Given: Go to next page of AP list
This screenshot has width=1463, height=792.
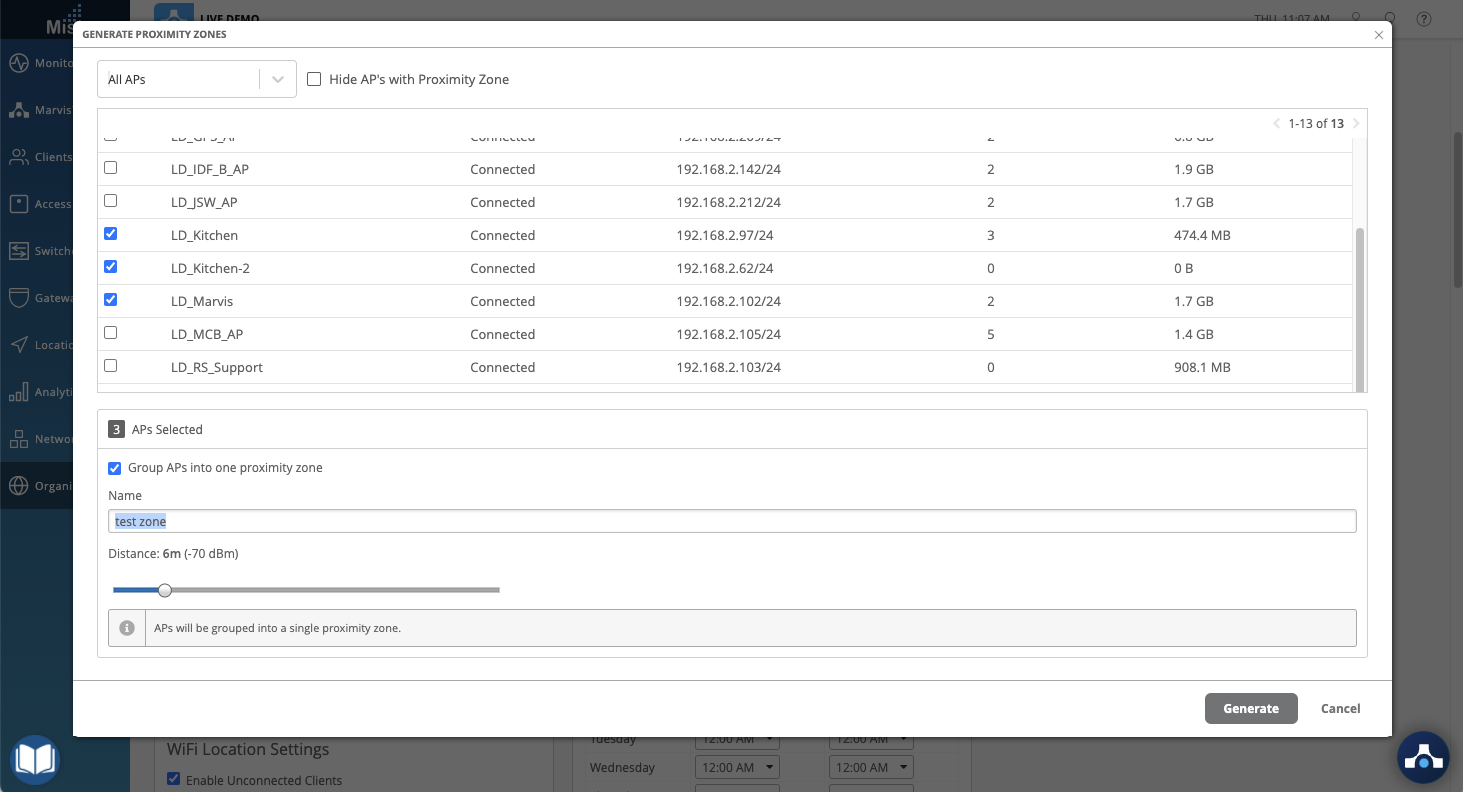Looking at the screenshot, I should (1356, 124).
